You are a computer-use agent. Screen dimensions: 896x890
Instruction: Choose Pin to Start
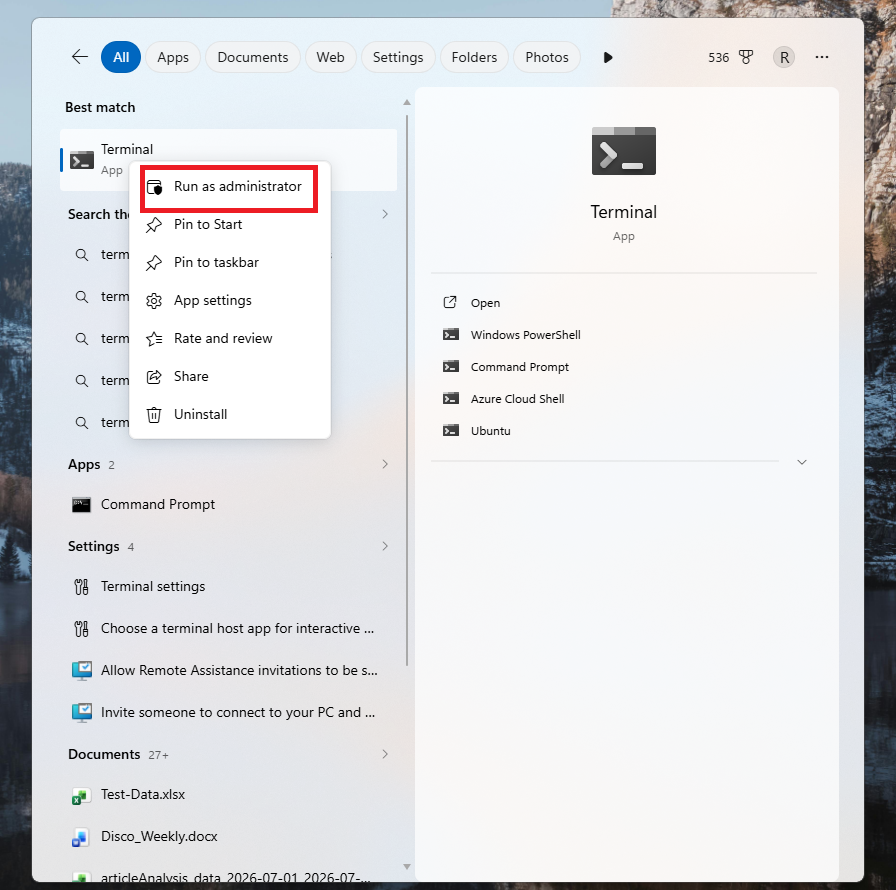tap(229, 224)
